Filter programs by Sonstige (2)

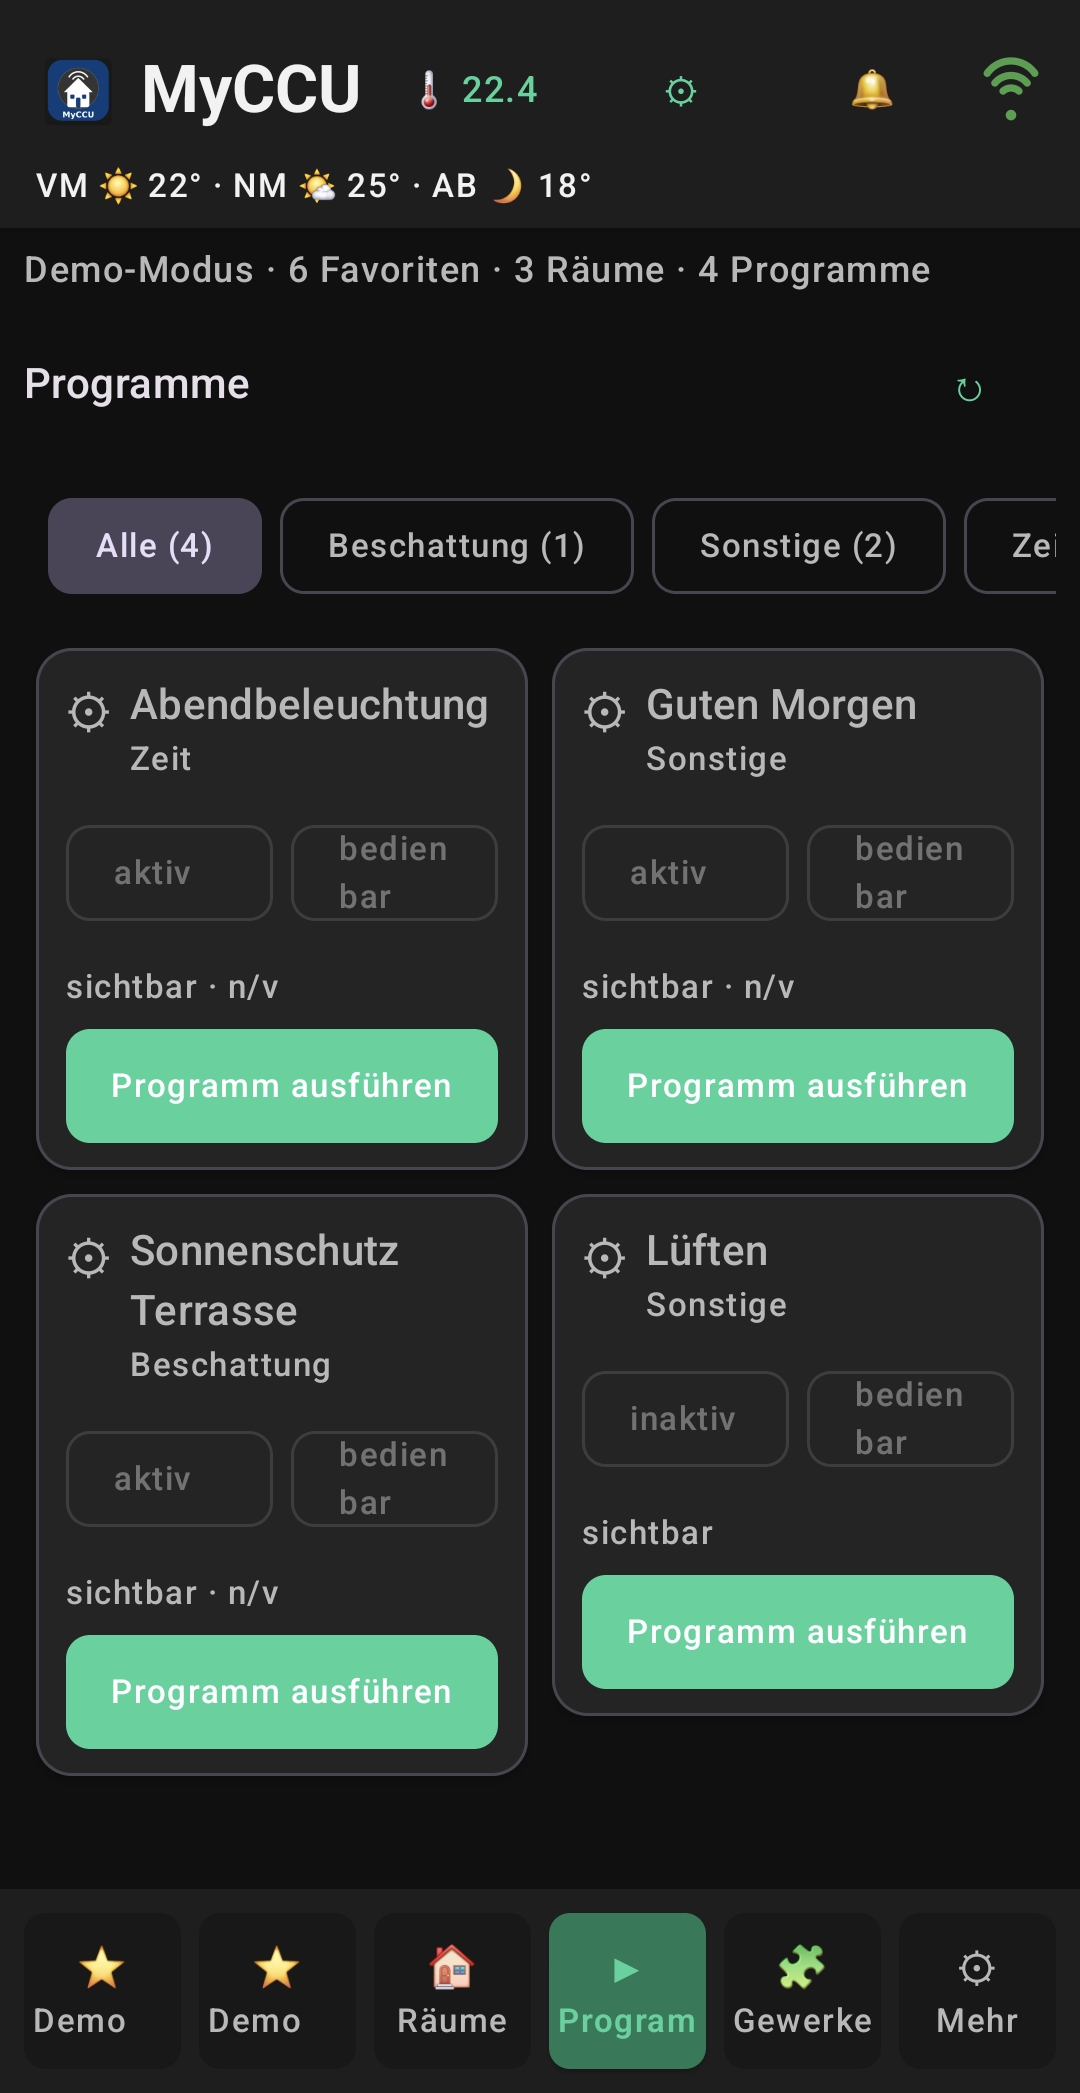(799, 546)
